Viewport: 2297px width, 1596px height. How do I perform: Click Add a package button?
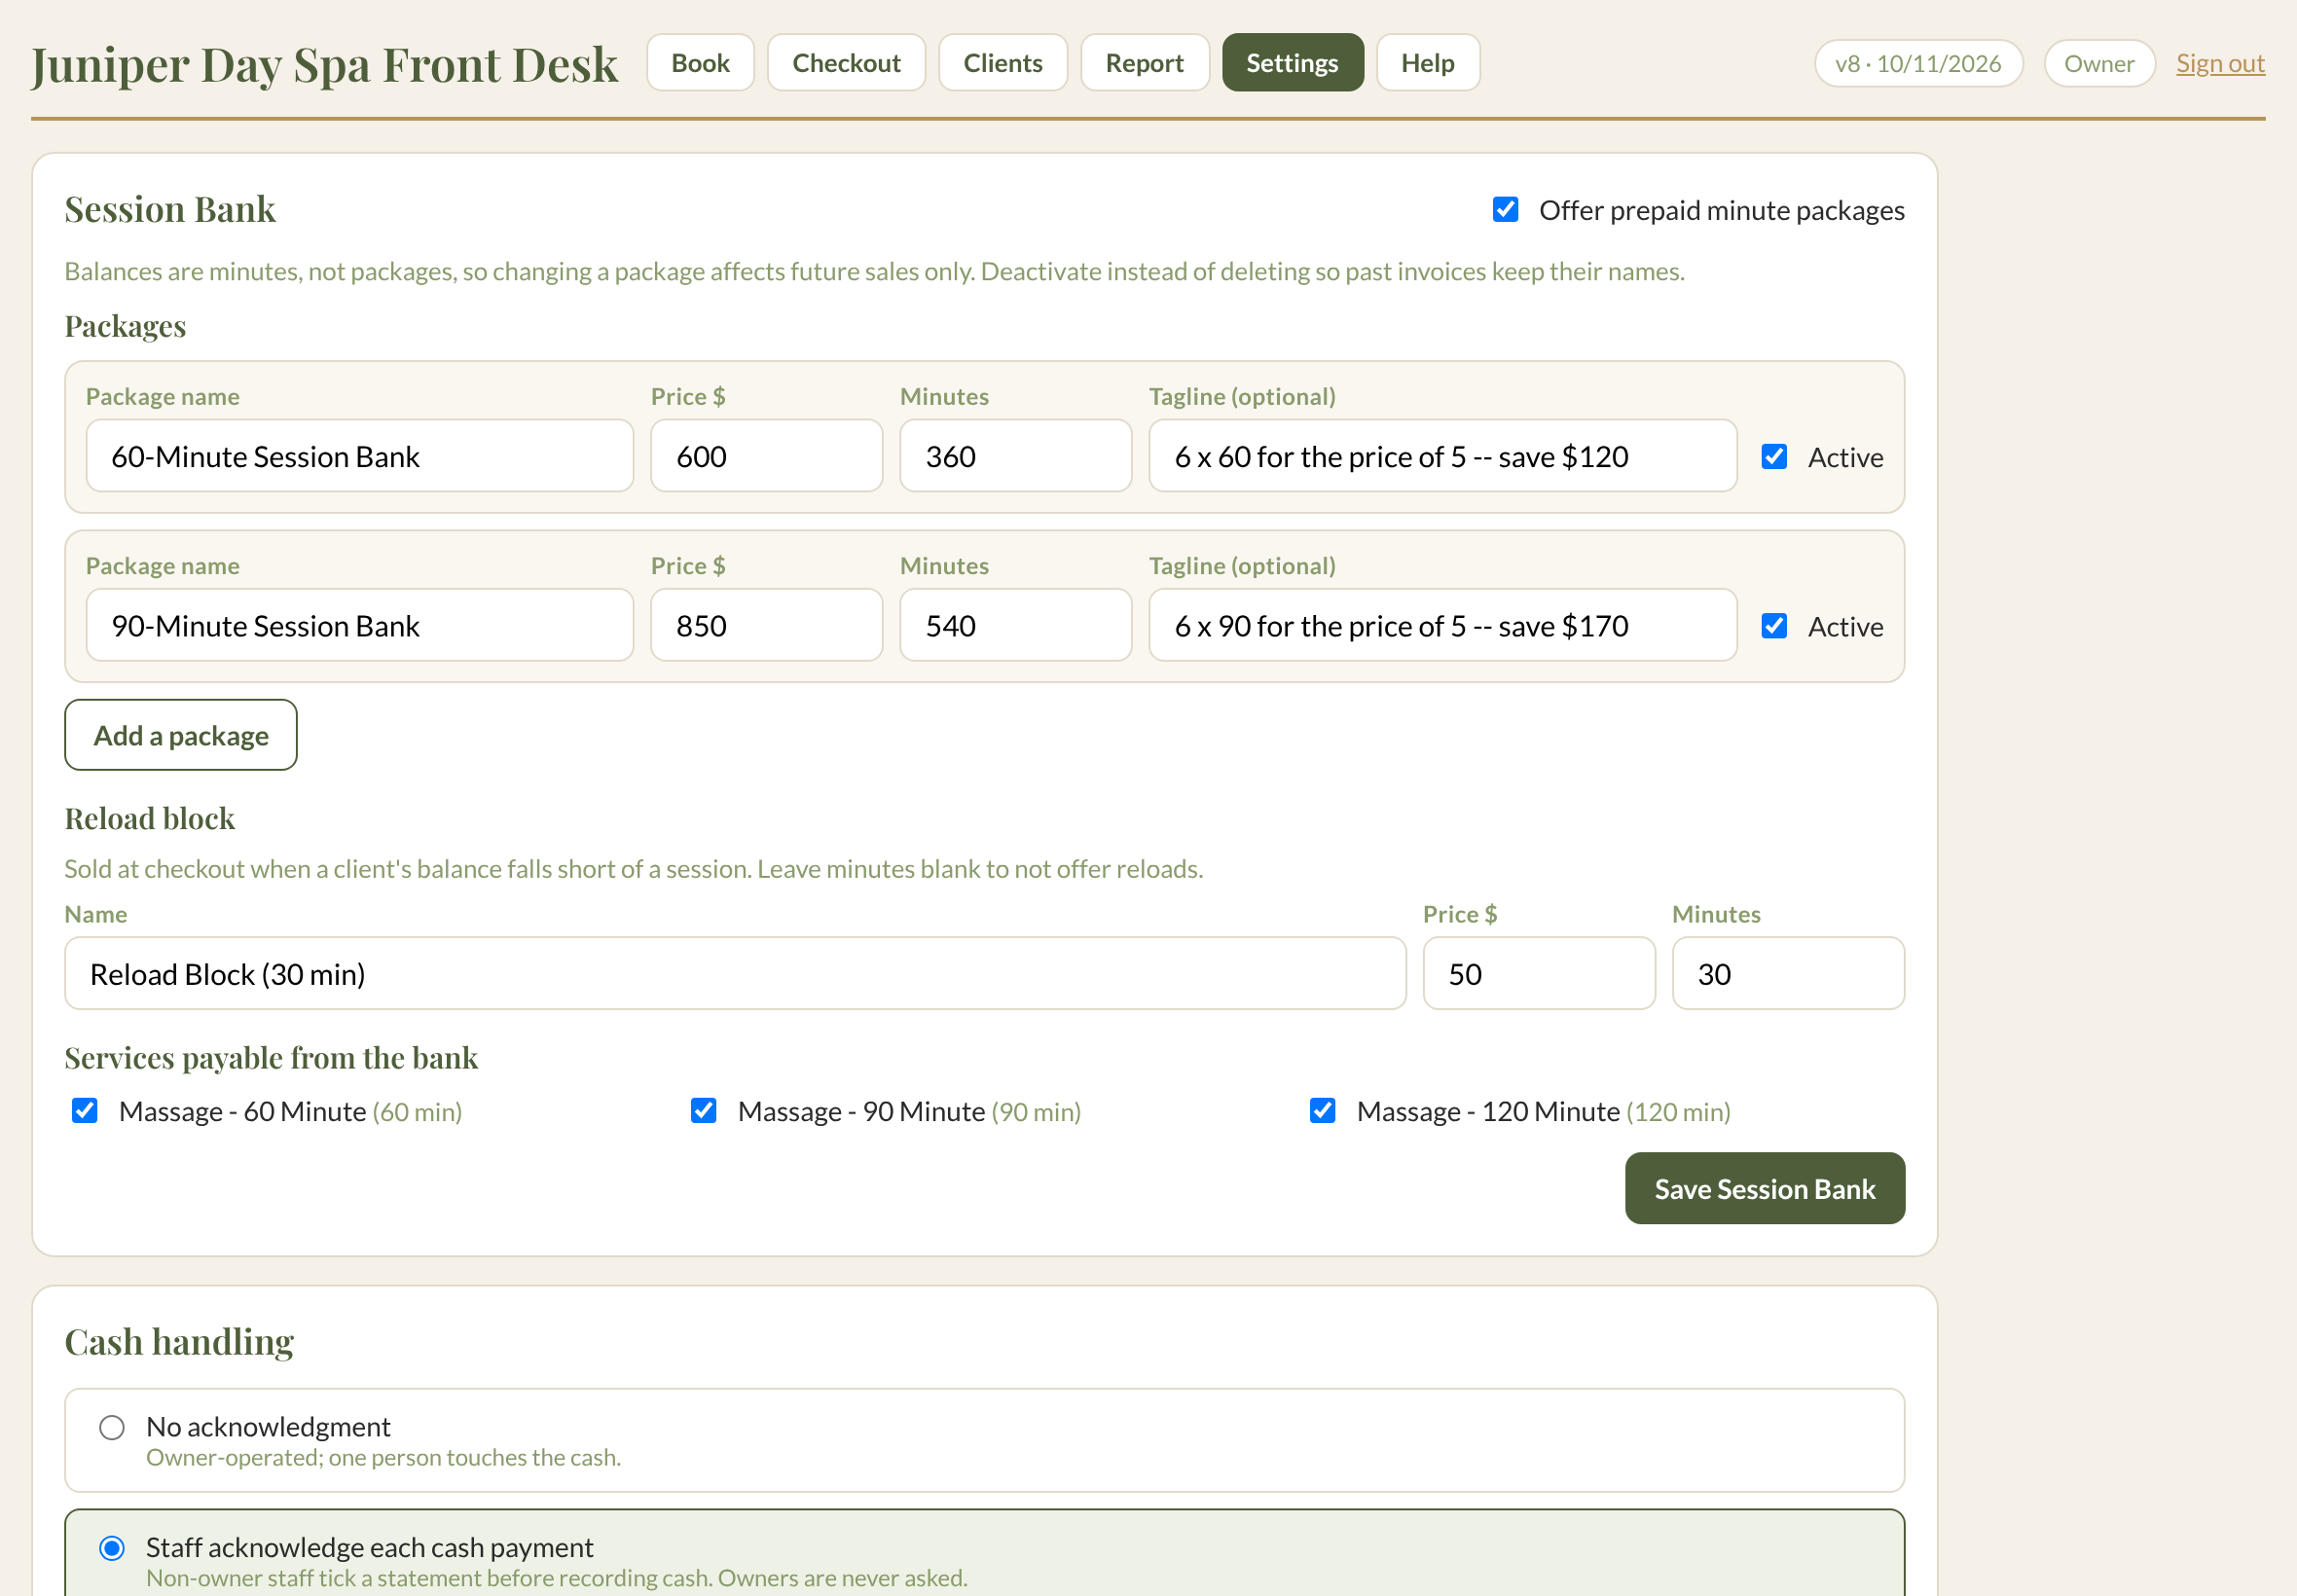click(181, 735)
